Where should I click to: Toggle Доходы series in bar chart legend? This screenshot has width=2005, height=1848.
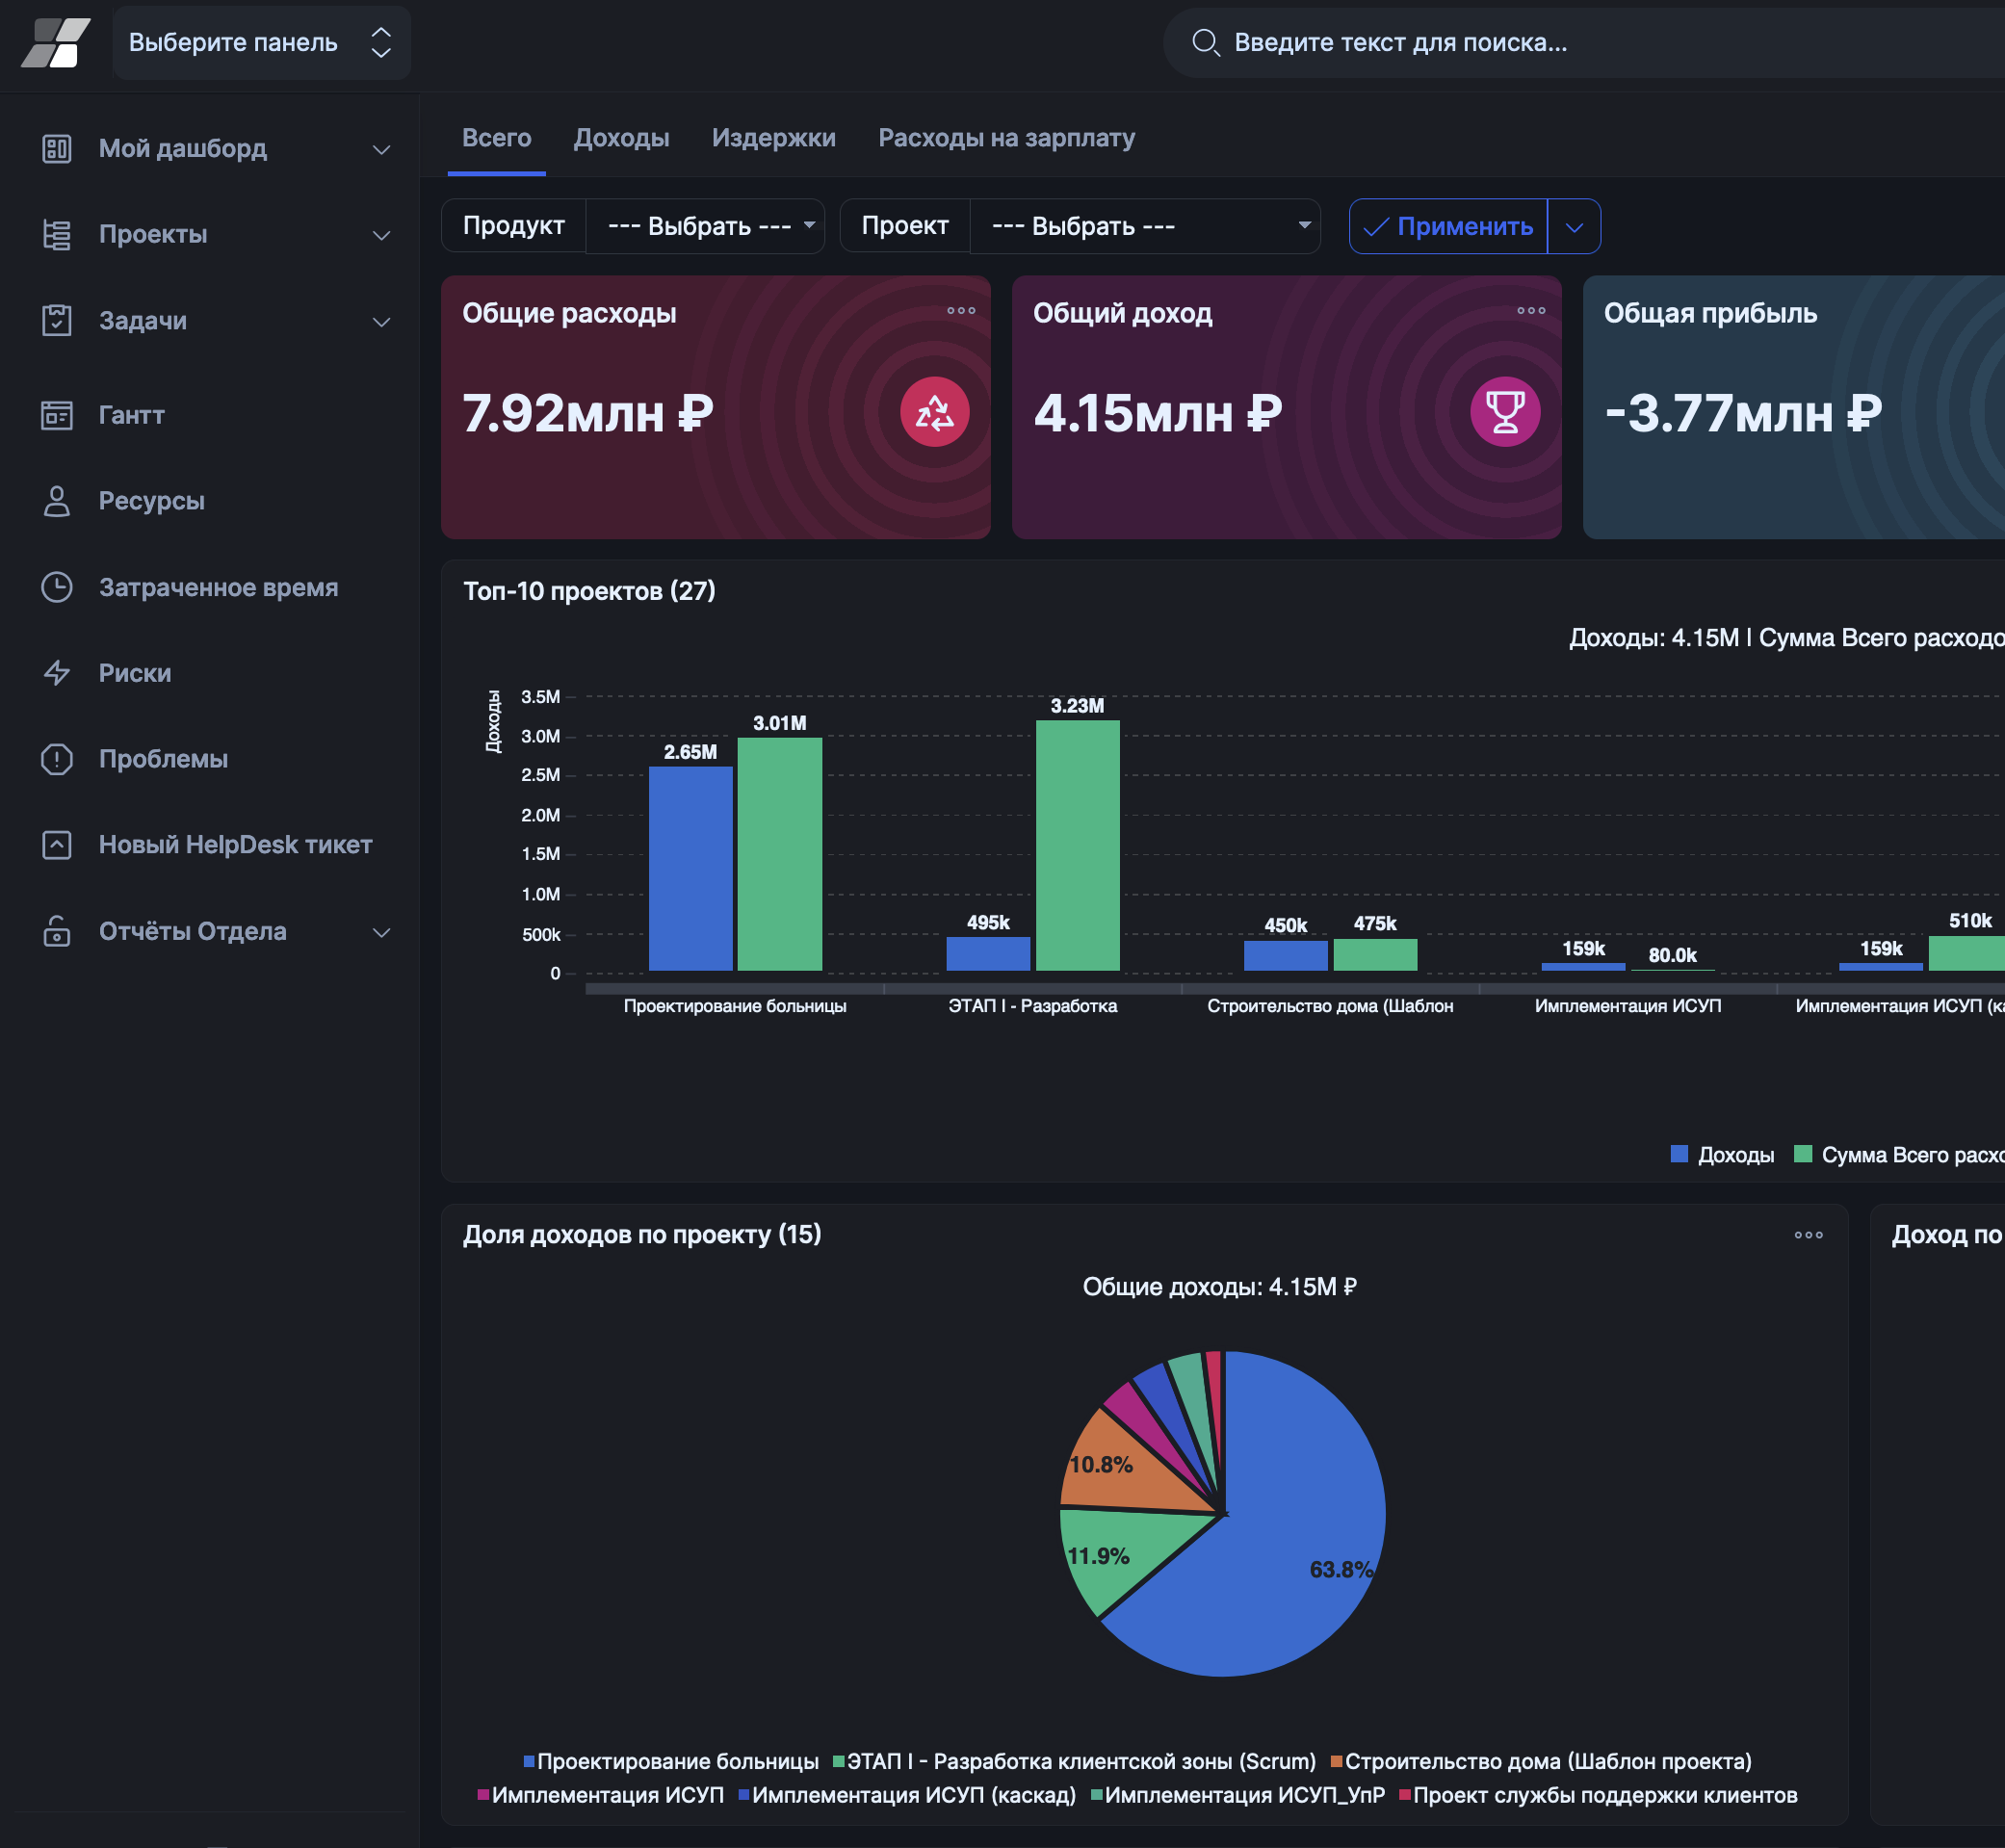1723,1155
